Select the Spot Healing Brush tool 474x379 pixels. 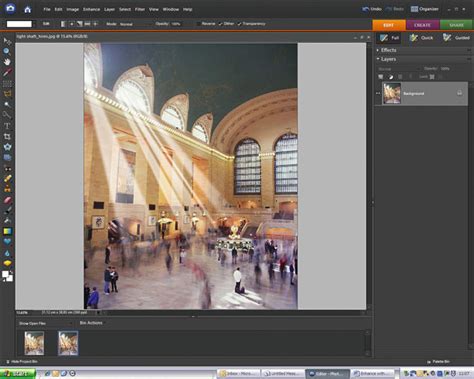pyautogui.click(x=7, y=179)
